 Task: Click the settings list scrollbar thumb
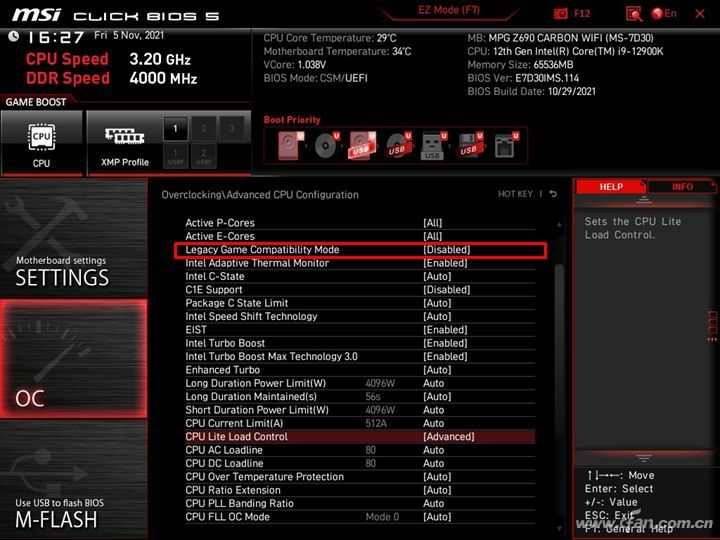559,351
